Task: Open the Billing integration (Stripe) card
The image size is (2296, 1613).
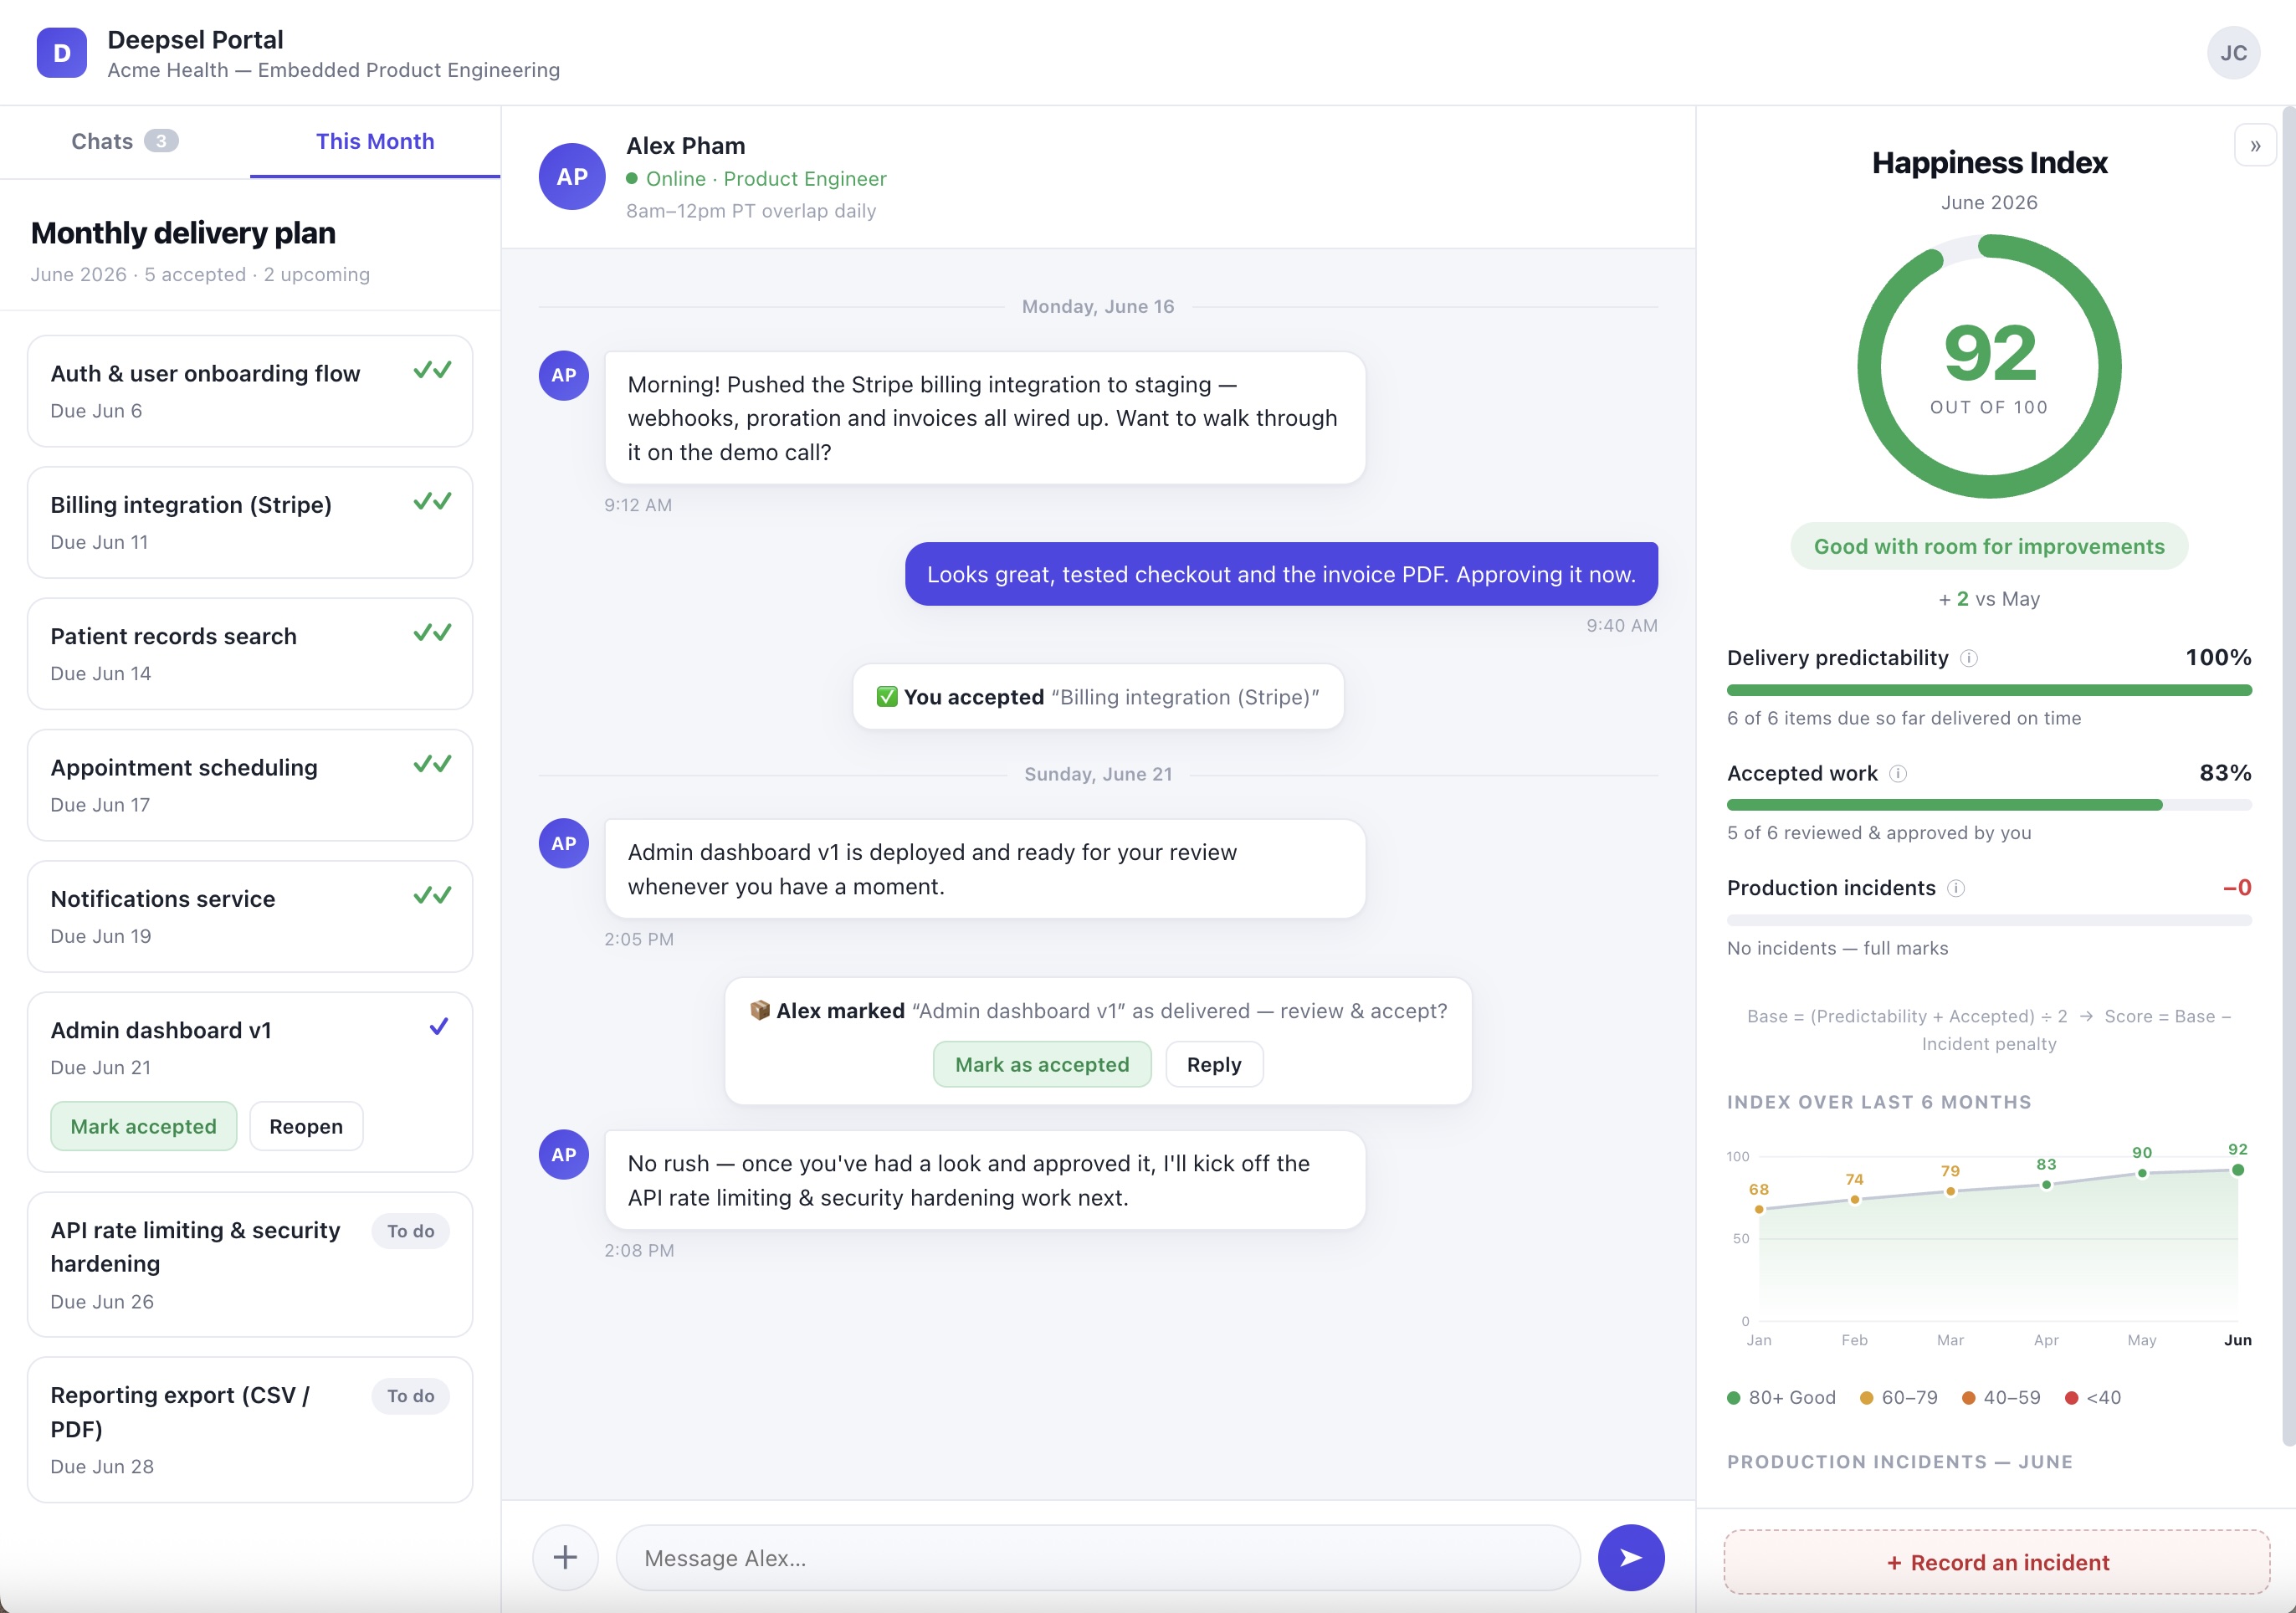Action: [250, 522]
